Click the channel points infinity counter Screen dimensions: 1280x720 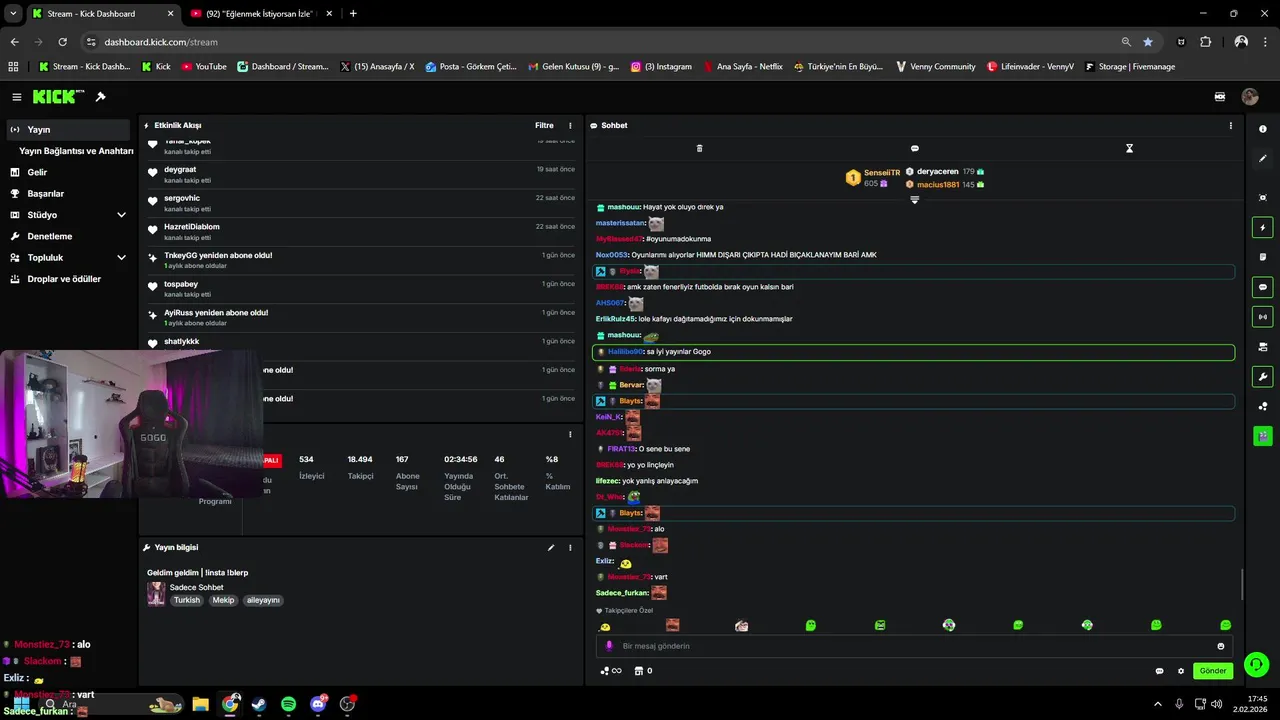point(611,671)
